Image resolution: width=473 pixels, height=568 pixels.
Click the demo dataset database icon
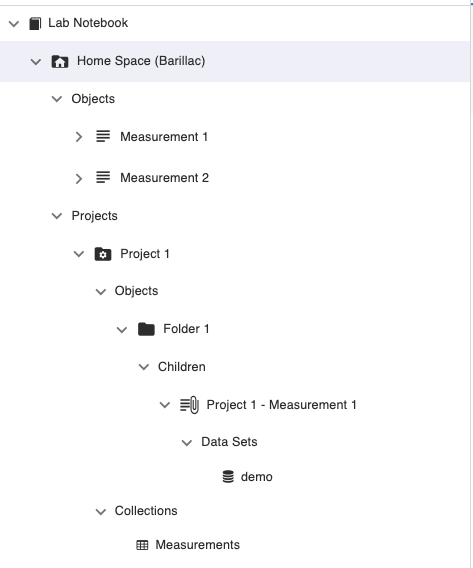[x=228, y=477]
